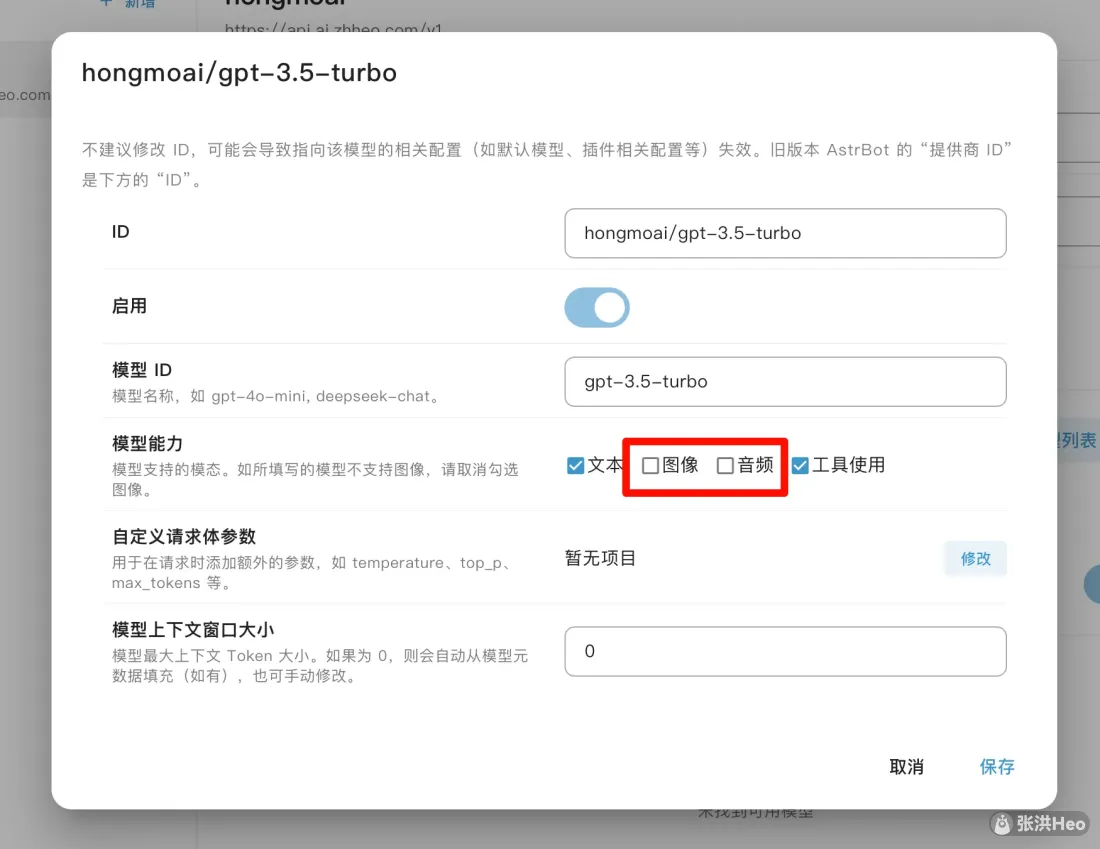Click the 自定义请求体参数 label
This screenshot has height=849, width=1100.
coord(184,537)
